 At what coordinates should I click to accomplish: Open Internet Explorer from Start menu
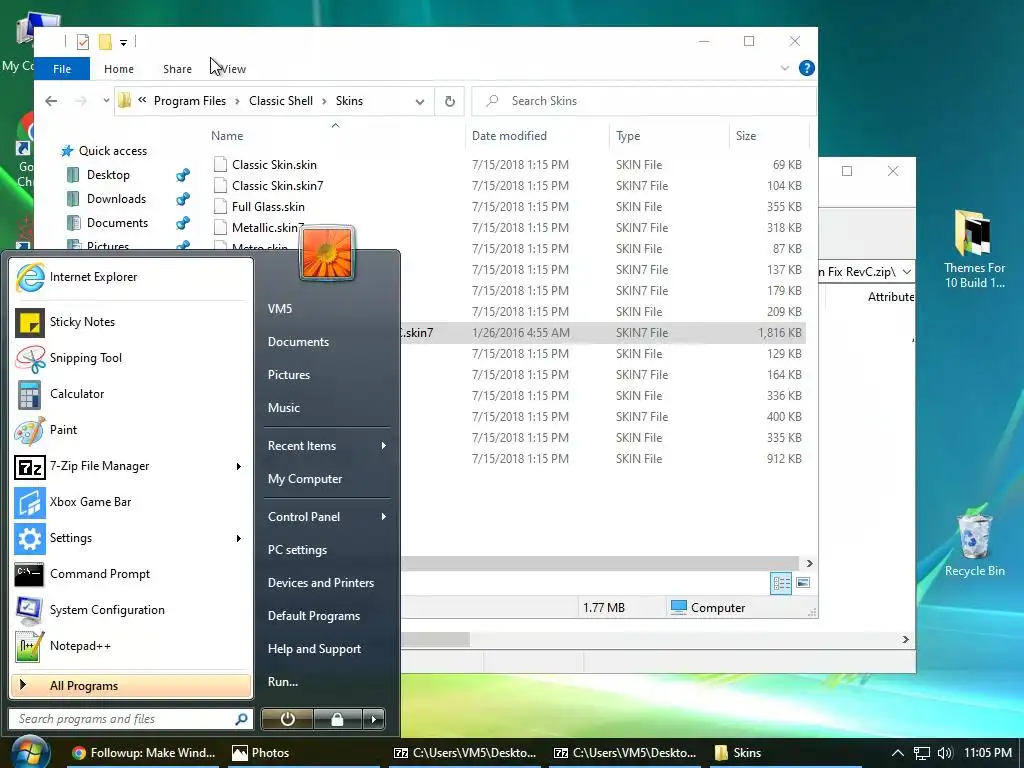(x=131, y=277)
